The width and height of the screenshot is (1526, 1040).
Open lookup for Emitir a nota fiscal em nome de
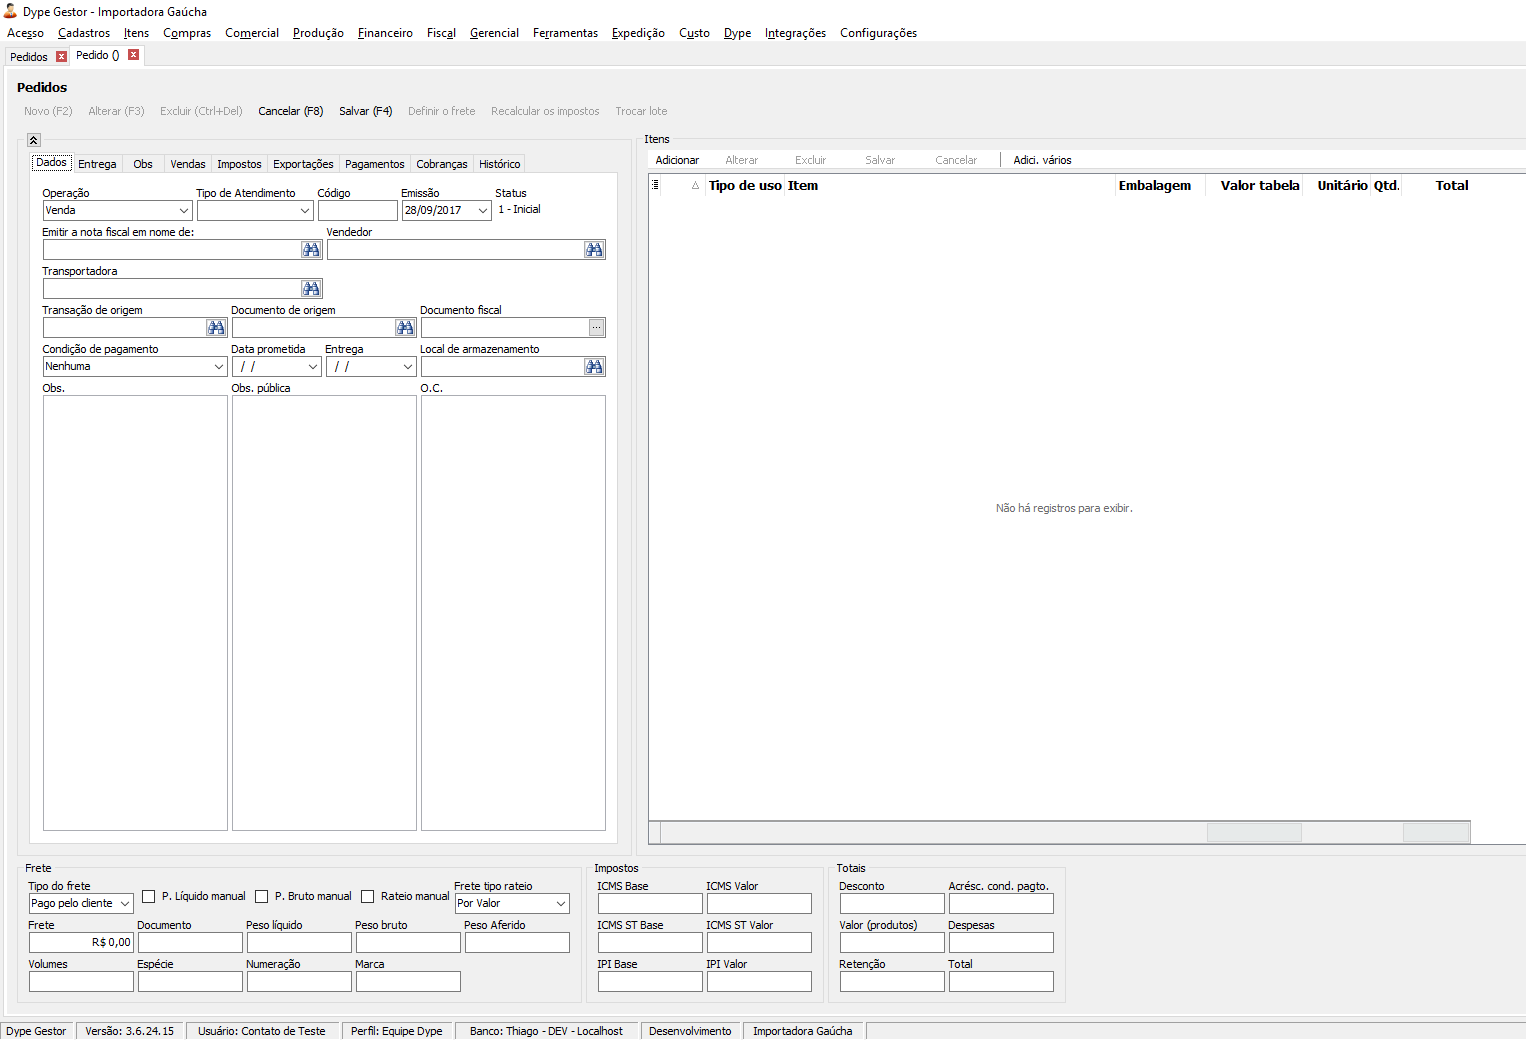click(311, 250)
